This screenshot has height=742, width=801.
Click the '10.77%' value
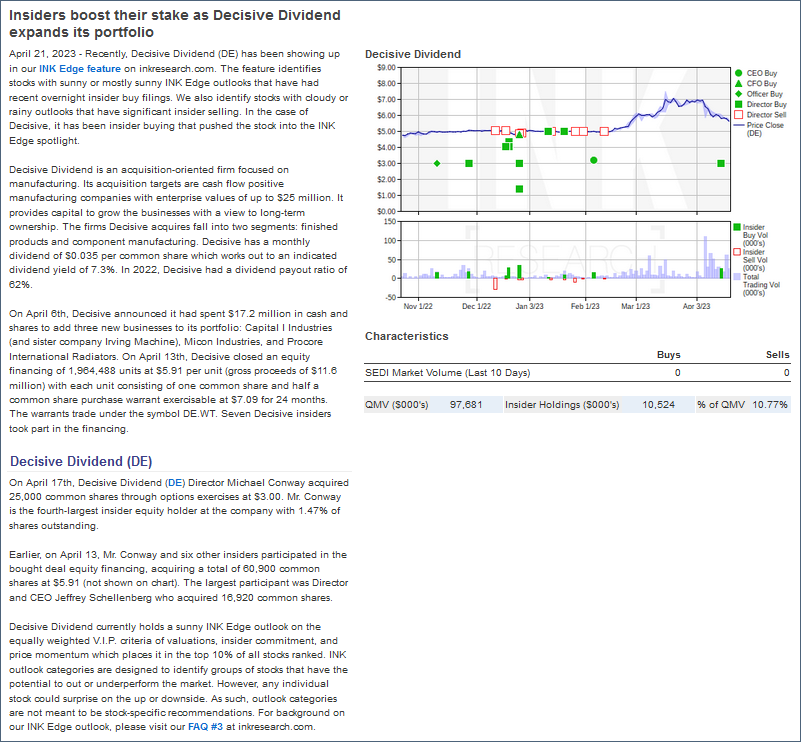[770, 405]
